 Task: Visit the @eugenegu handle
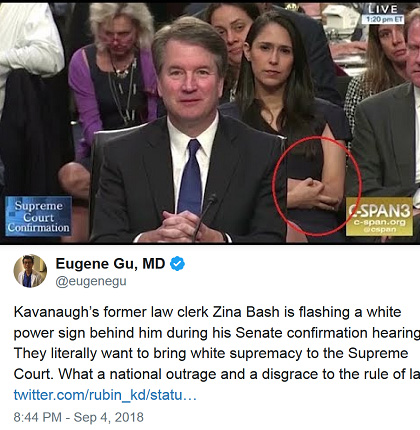coord(91,281)
